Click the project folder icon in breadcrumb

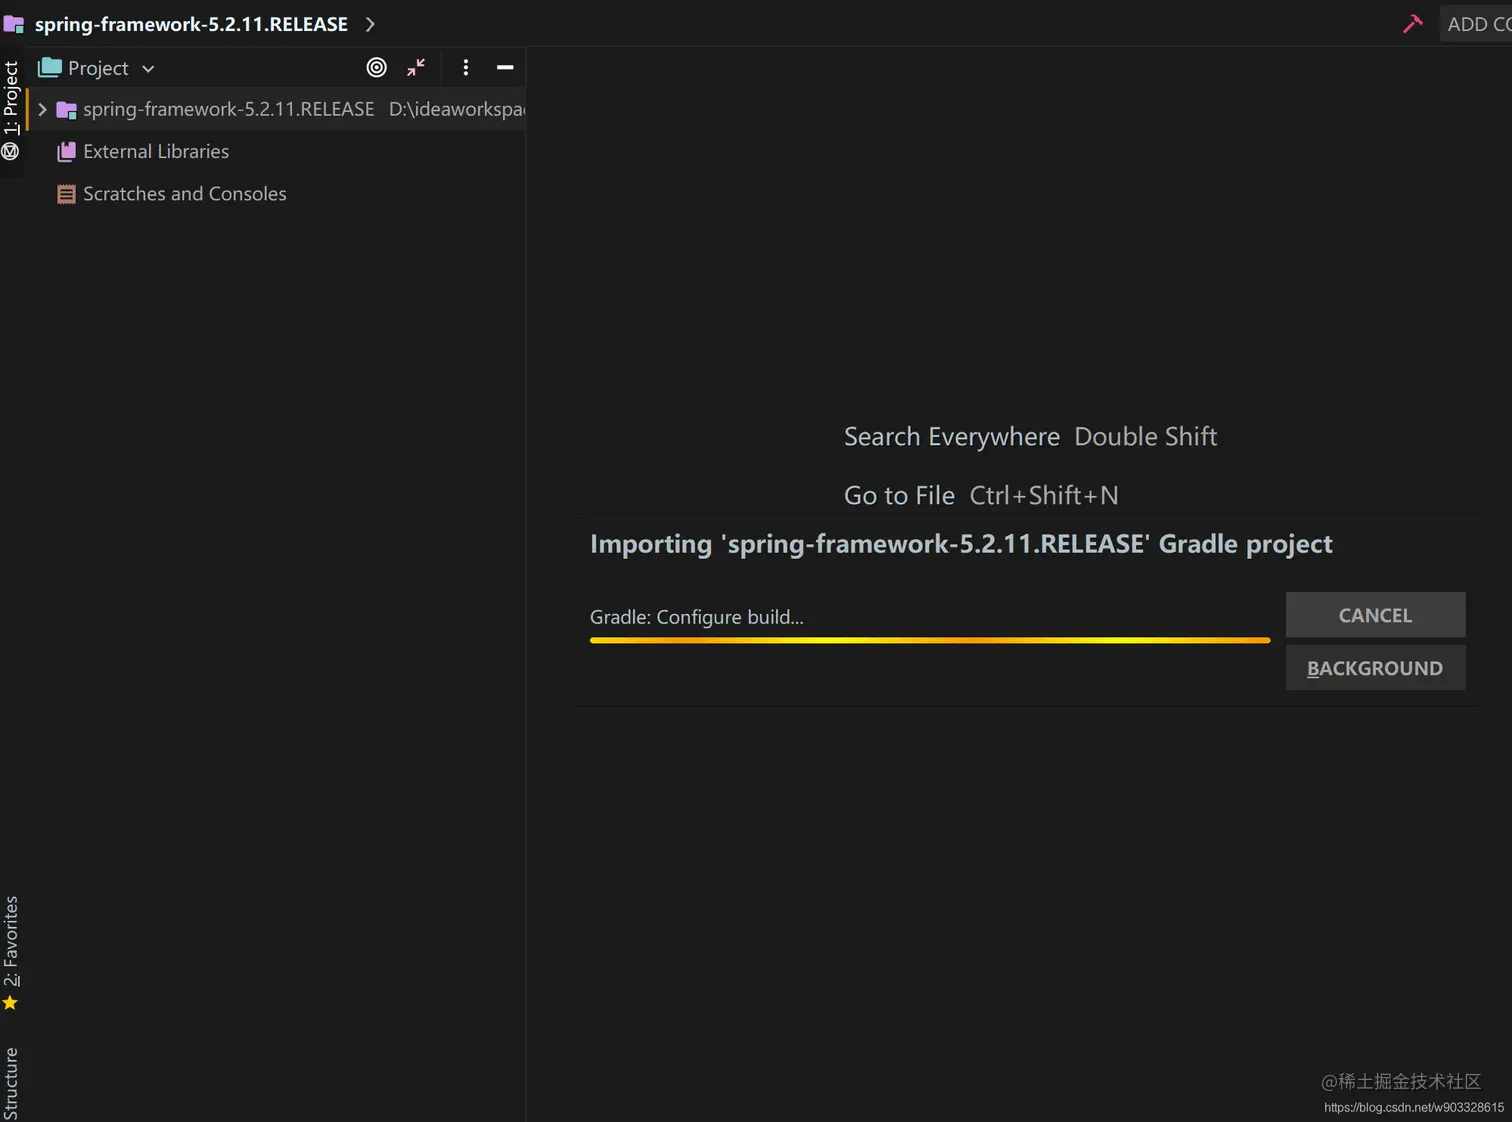click(x=13, y=23)
